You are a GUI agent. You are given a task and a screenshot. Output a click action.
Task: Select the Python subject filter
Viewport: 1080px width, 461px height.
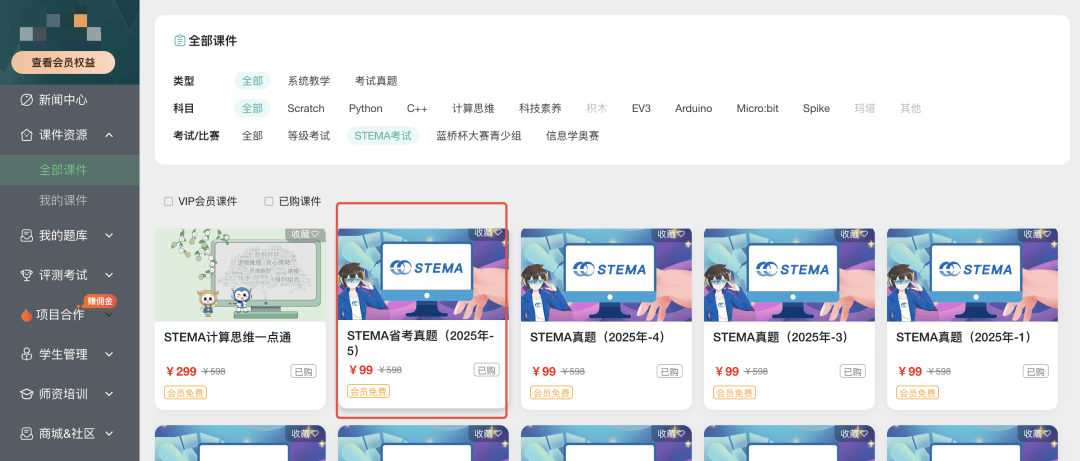[x=365, y=108]
